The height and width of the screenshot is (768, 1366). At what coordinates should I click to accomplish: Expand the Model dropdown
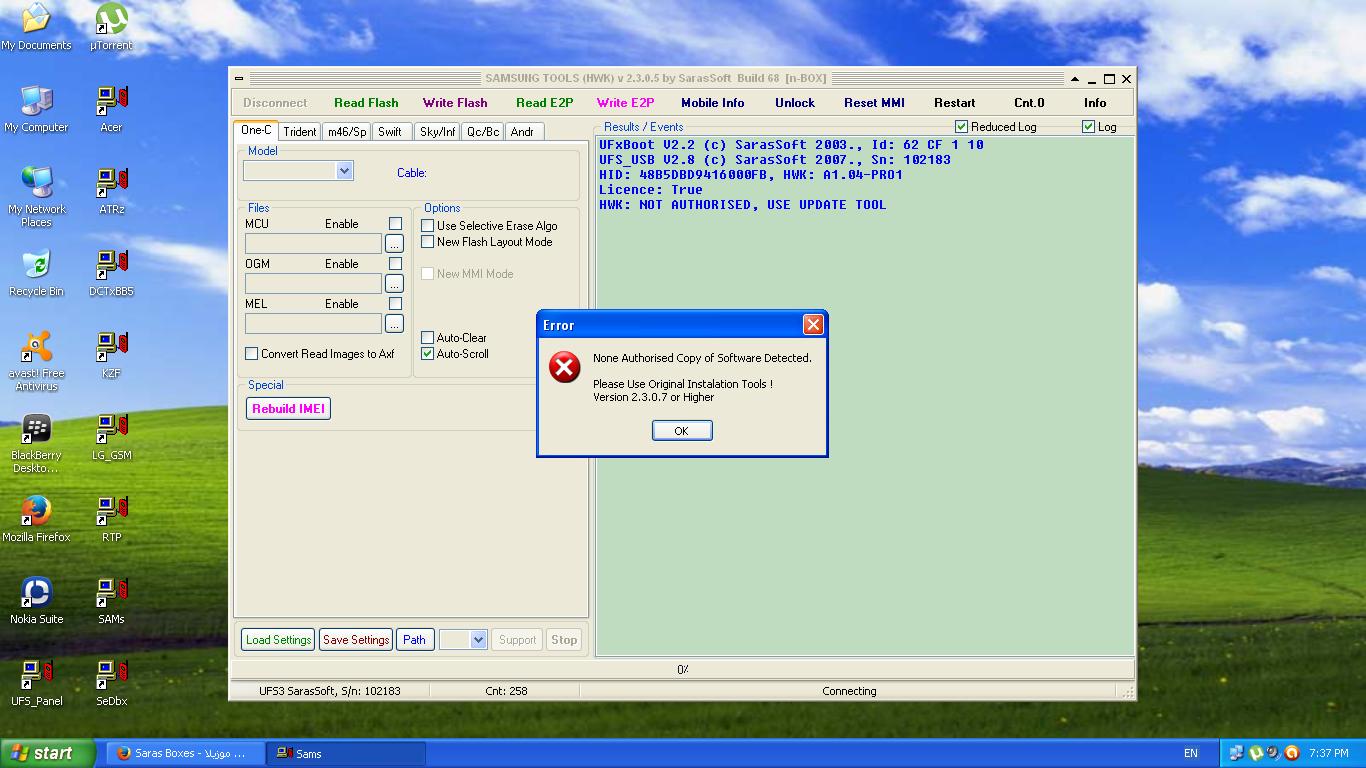point(345,171)
